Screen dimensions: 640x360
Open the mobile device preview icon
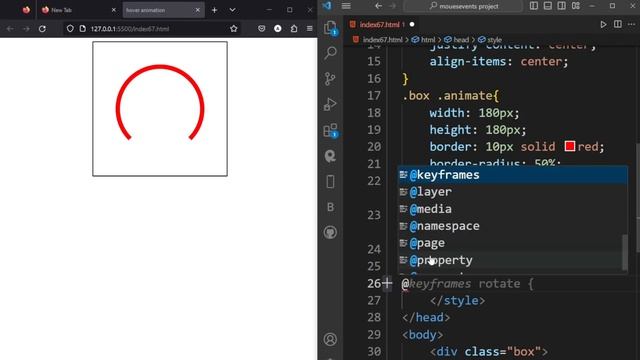pos(330,182)
